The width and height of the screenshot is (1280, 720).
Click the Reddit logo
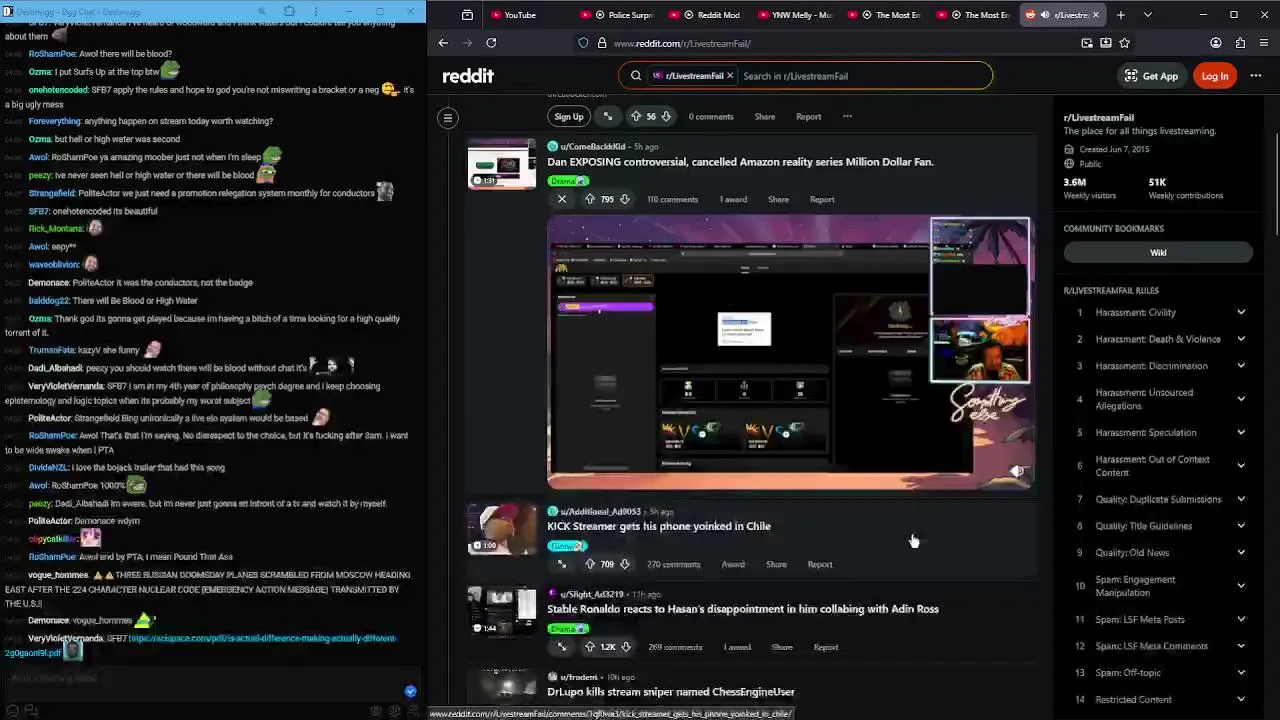(x=468, y=76)
